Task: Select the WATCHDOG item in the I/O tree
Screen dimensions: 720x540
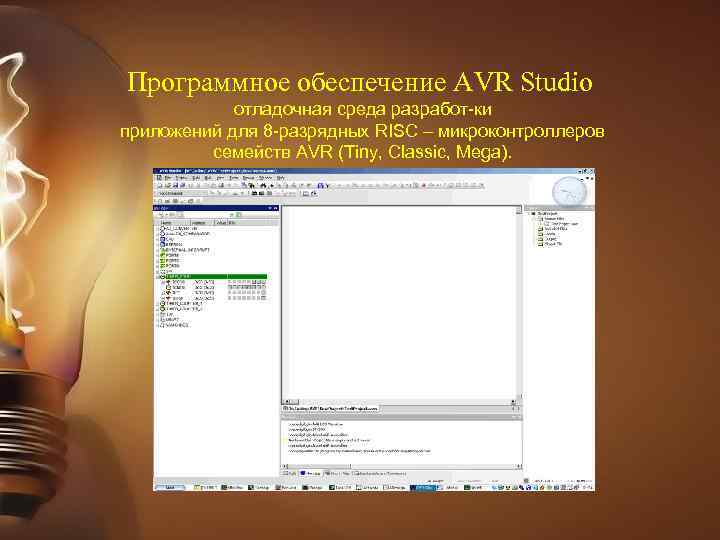Action: tap(175, 325)
